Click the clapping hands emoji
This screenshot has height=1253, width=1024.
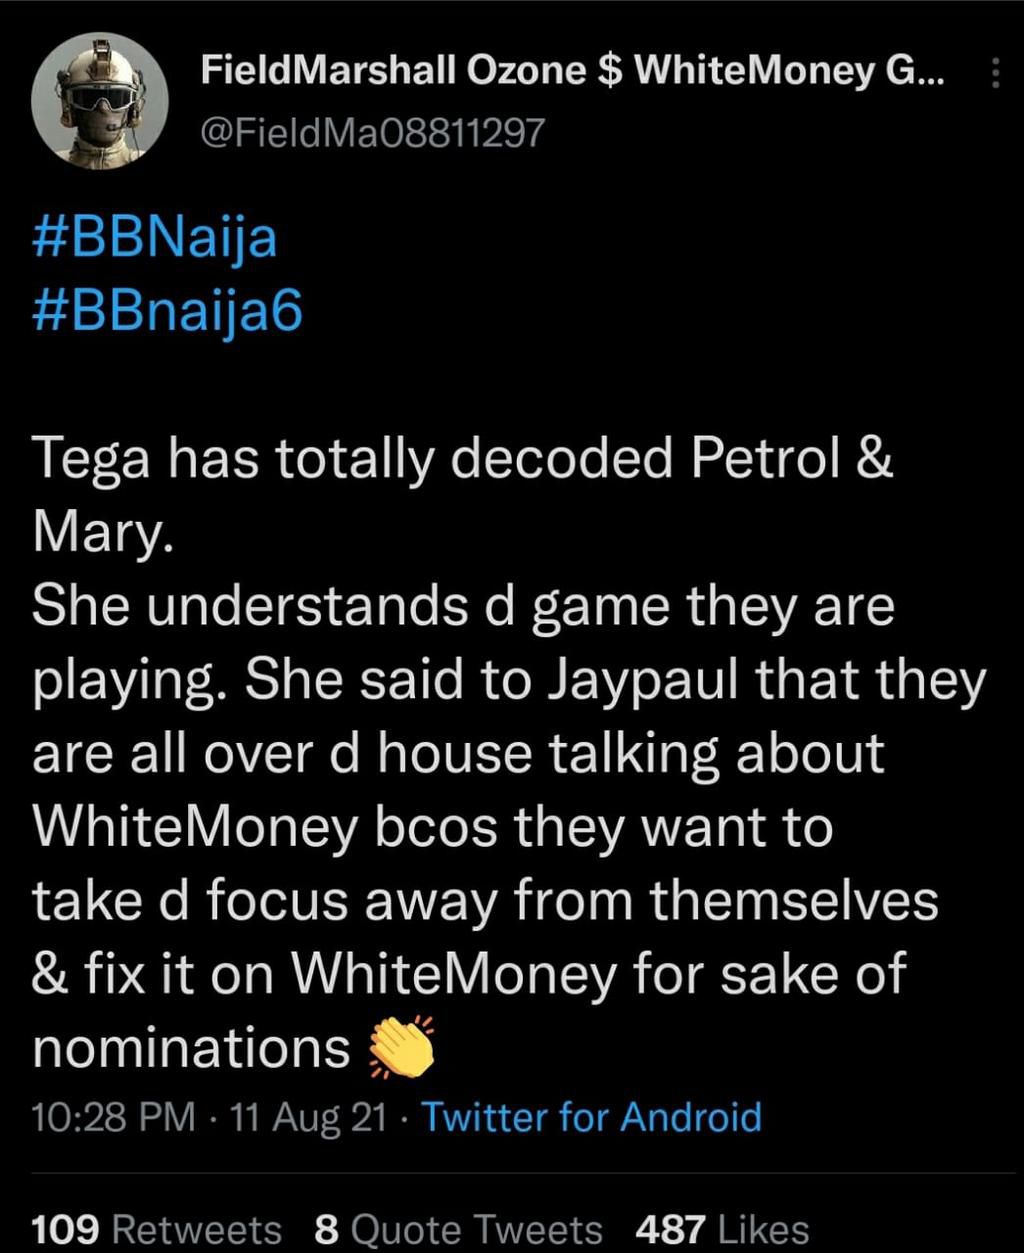click(402, 1048)
